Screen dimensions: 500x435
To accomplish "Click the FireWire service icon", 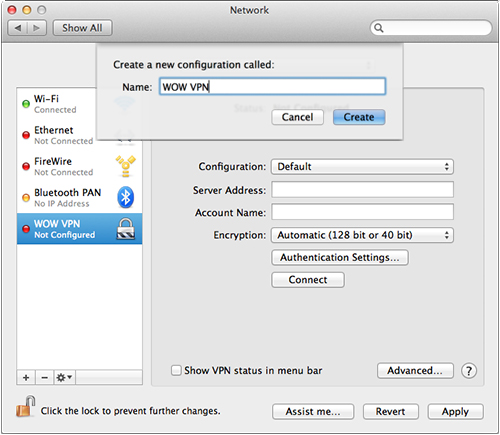I will click(x=126, y=166).
